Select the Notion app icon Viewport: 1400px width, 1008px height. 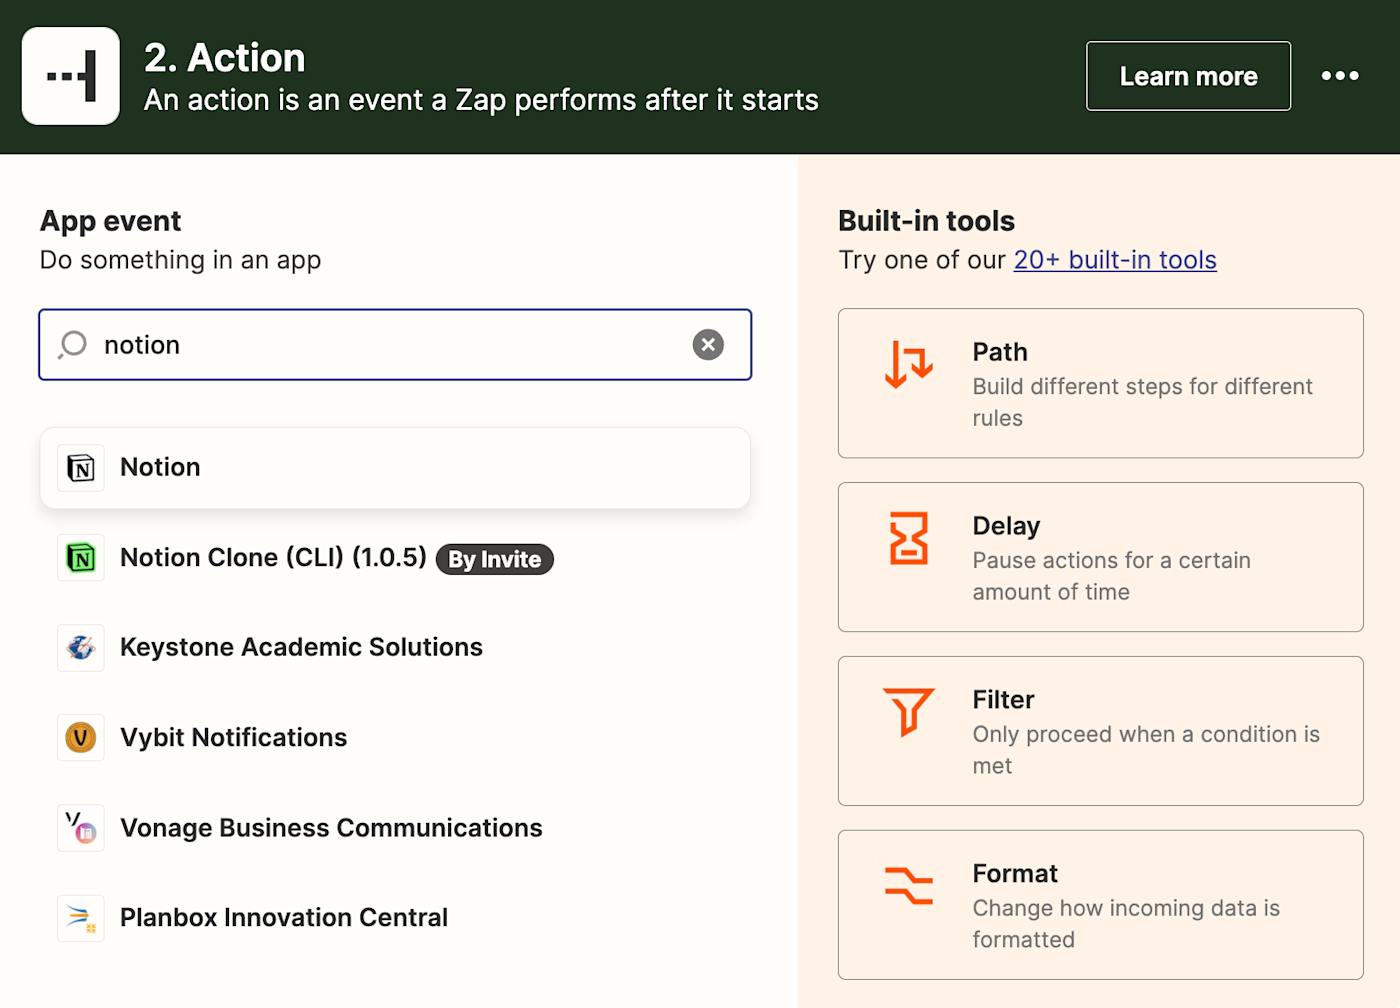[81, 468]
